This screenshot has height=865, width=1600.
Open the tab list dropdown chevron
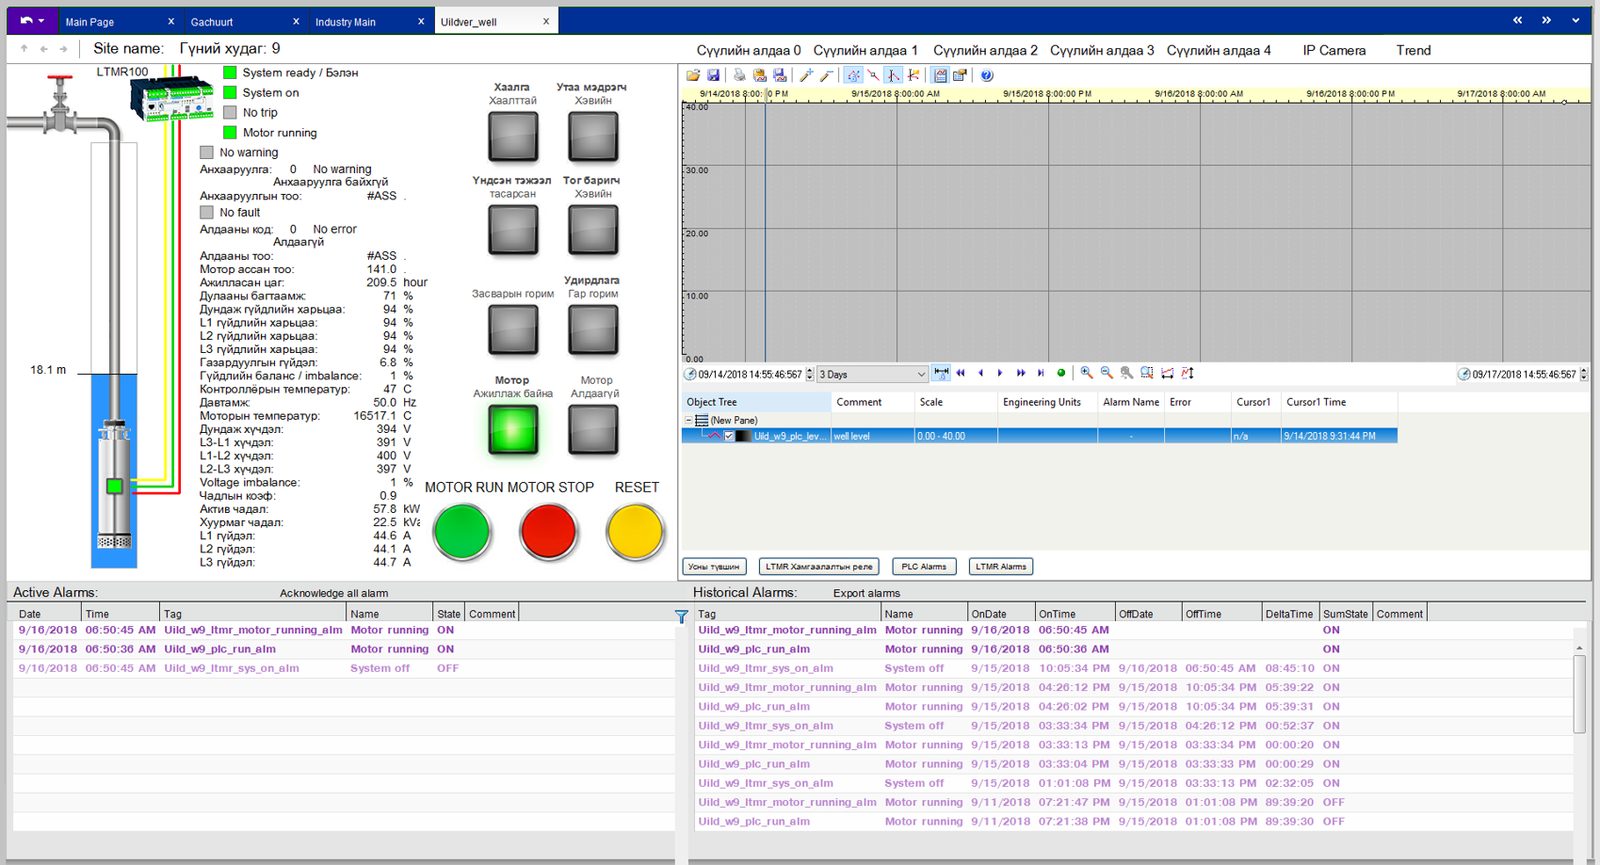click(x=1576, y=20)
